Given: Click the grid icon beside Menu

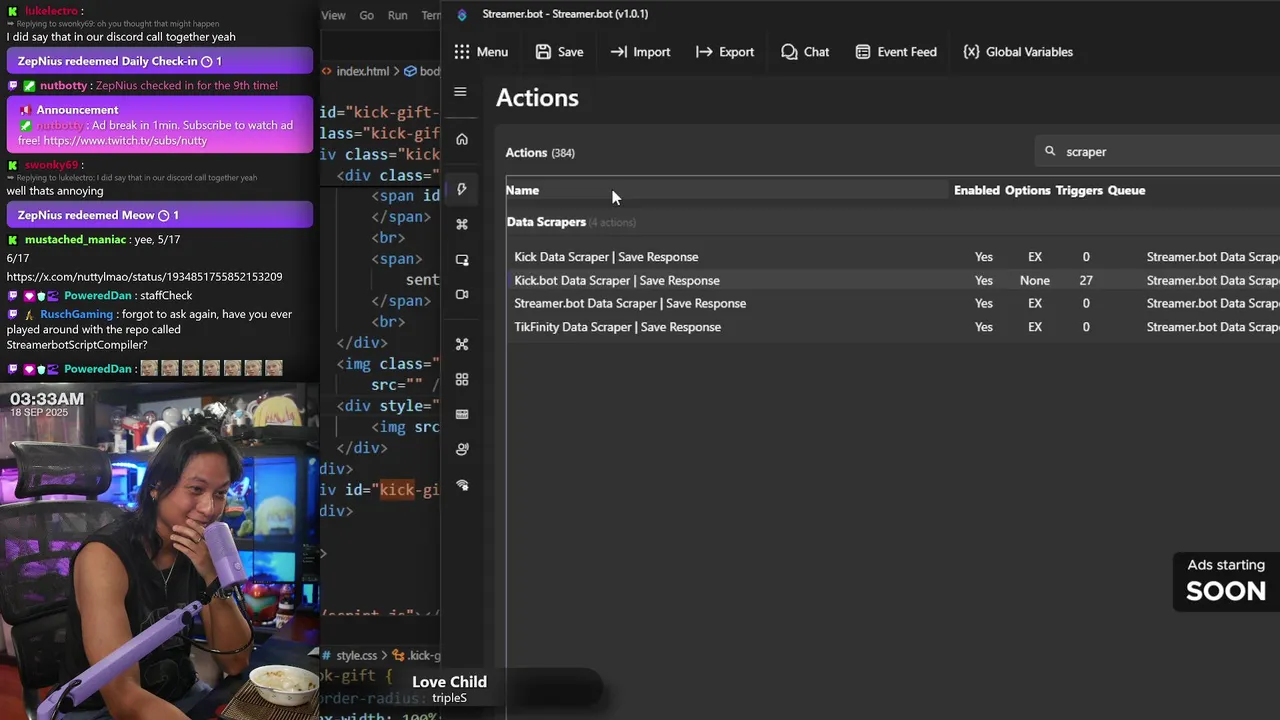Looking at the screenshot, I should [461, 52].
